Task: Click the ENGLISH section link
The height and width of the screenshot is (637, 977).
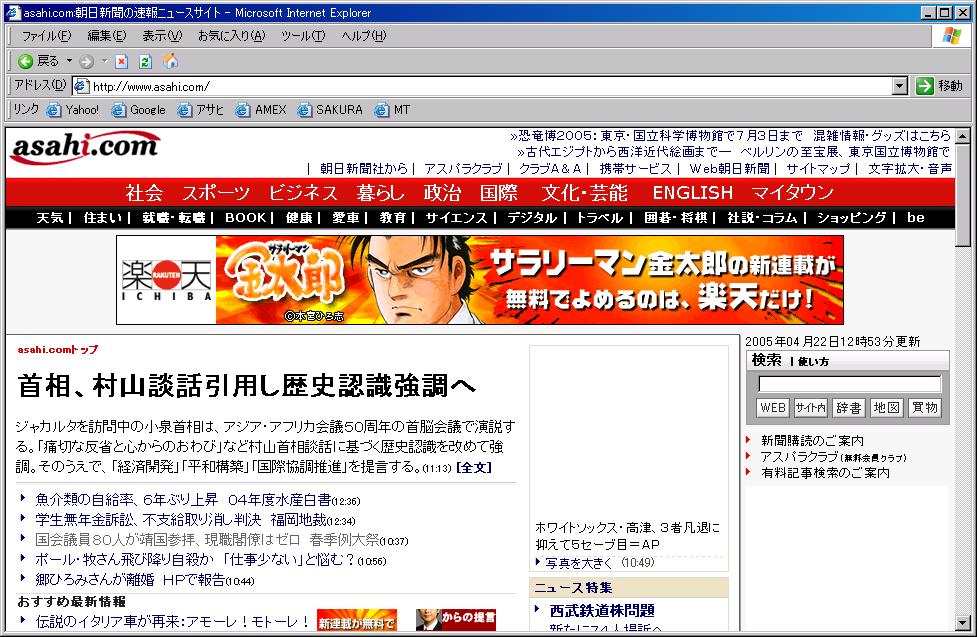Action: [692, 193]
